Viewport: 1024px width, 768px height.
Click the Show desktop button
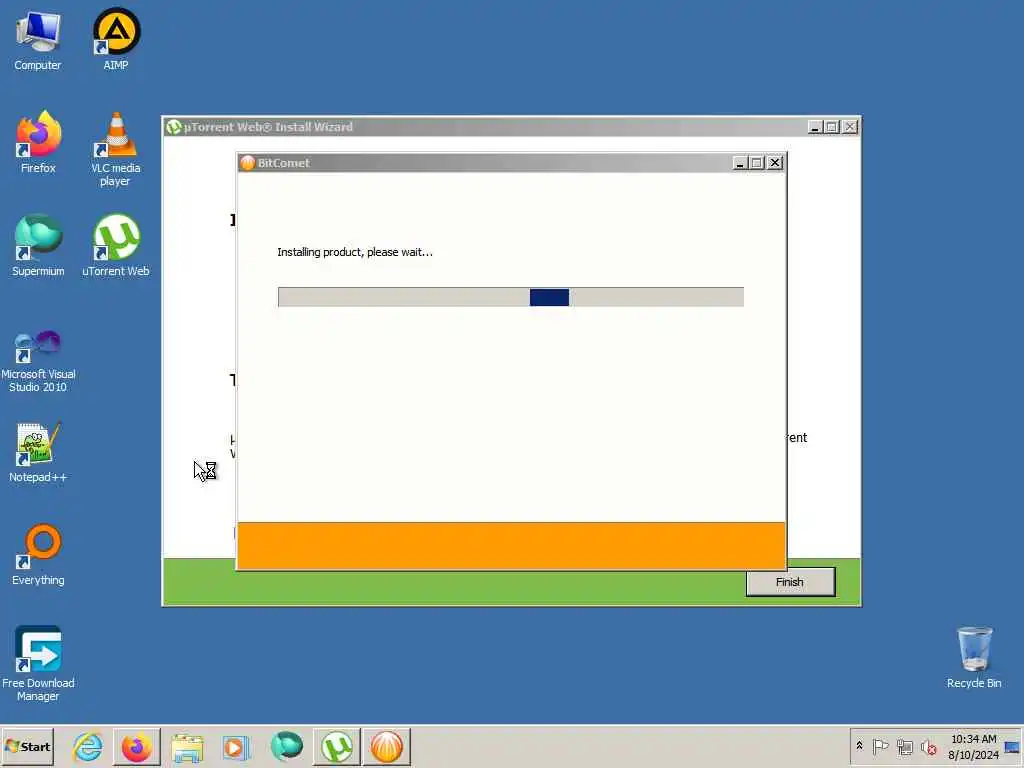(x=1013, y=746)
